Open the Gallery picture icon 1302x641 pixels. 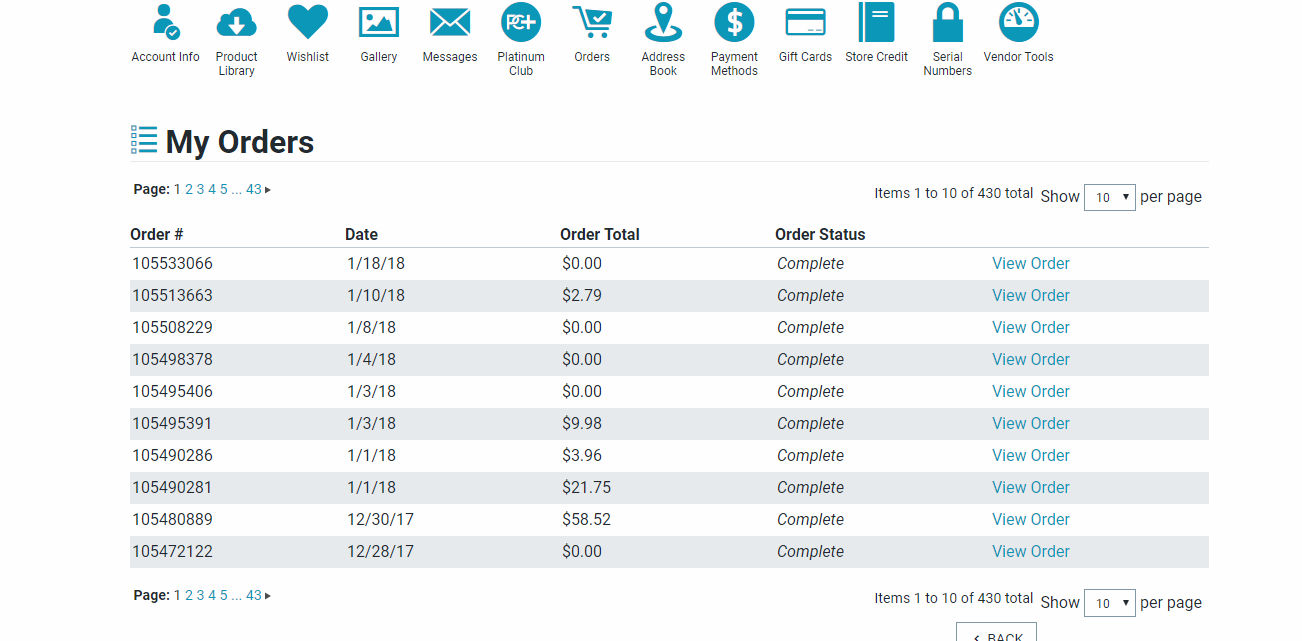379,22
